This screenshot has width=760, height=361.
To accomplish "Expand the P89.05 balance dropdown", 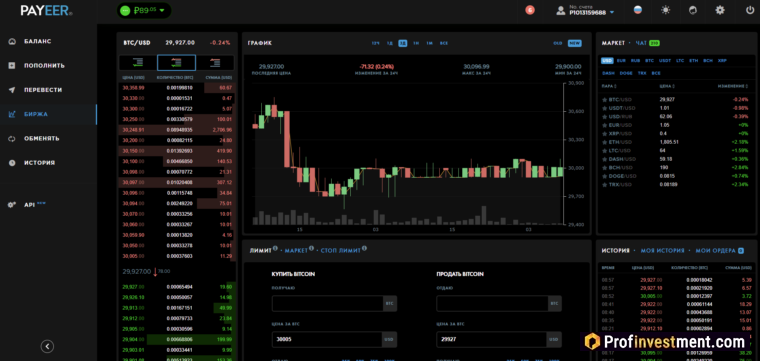I will tap(144, 11).
